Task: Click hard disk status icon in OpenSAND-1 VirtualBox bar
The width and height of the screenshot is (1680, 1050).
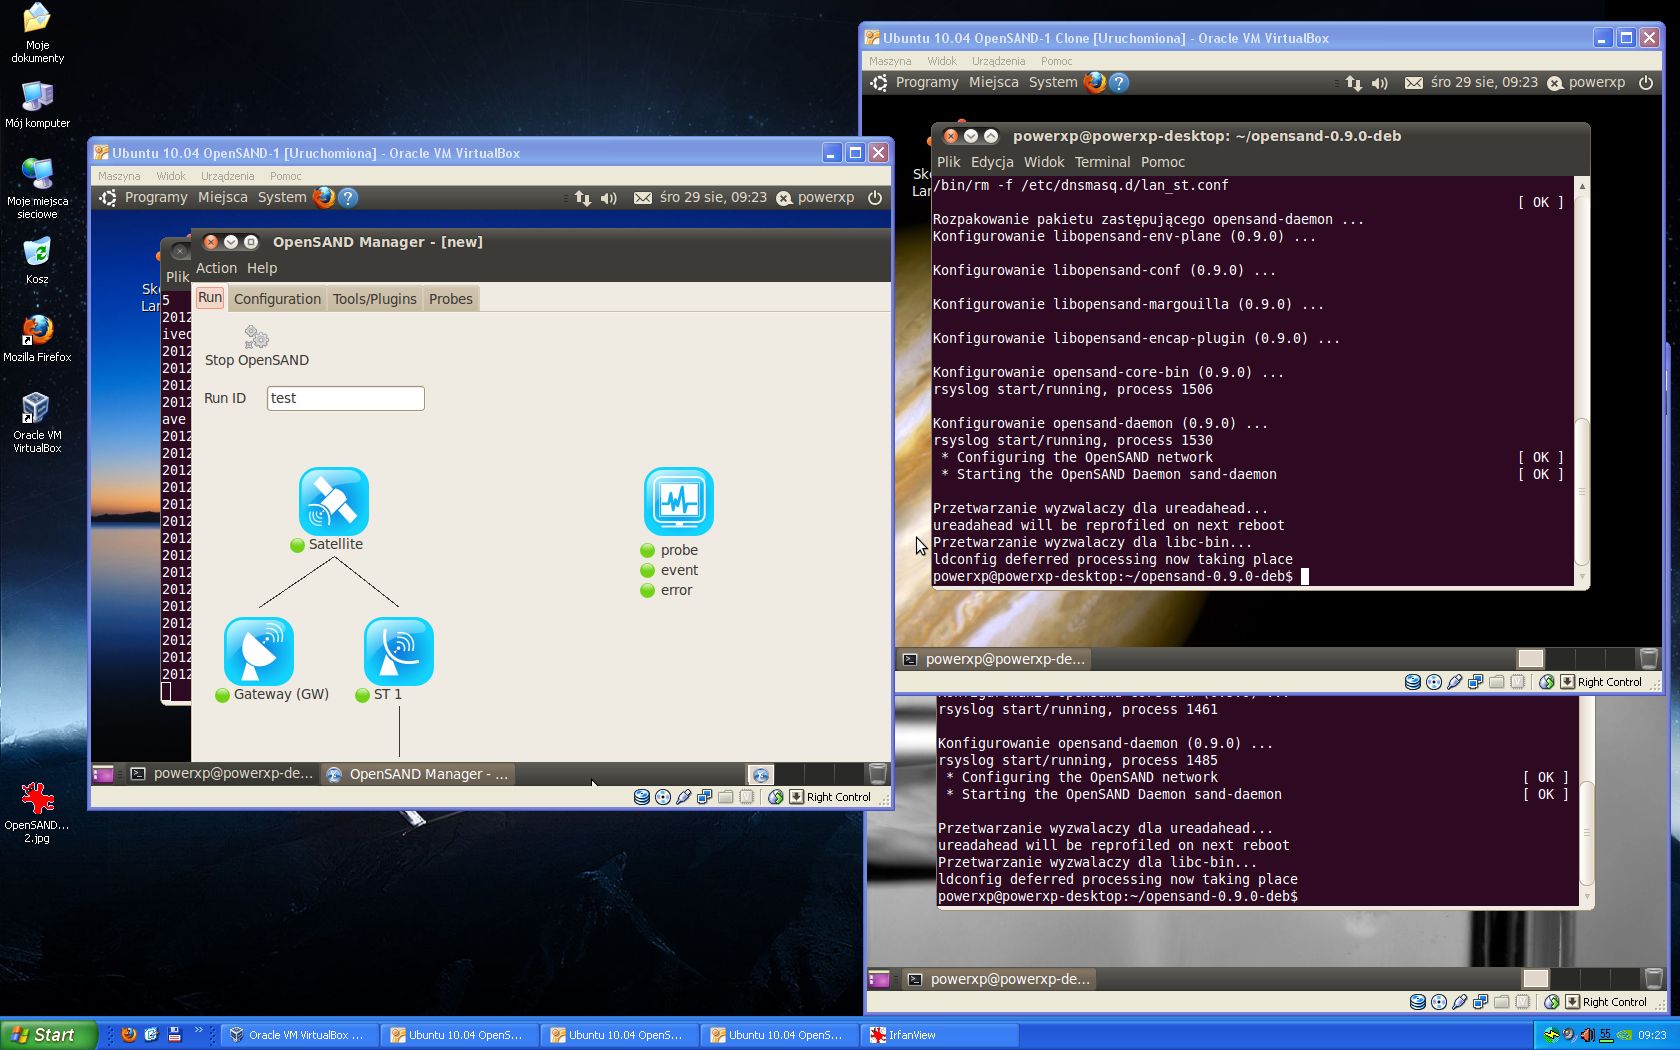Action: [x=641, y=797]
